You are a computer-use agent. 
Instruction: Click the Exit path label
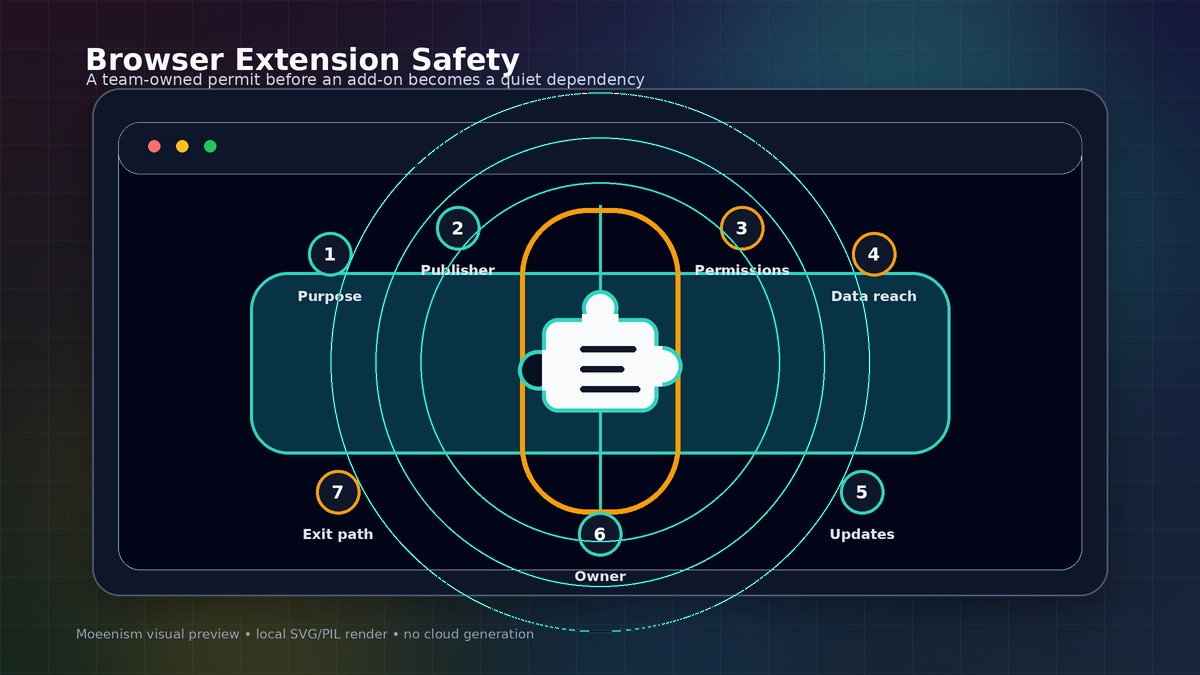[x=338, y=535]
